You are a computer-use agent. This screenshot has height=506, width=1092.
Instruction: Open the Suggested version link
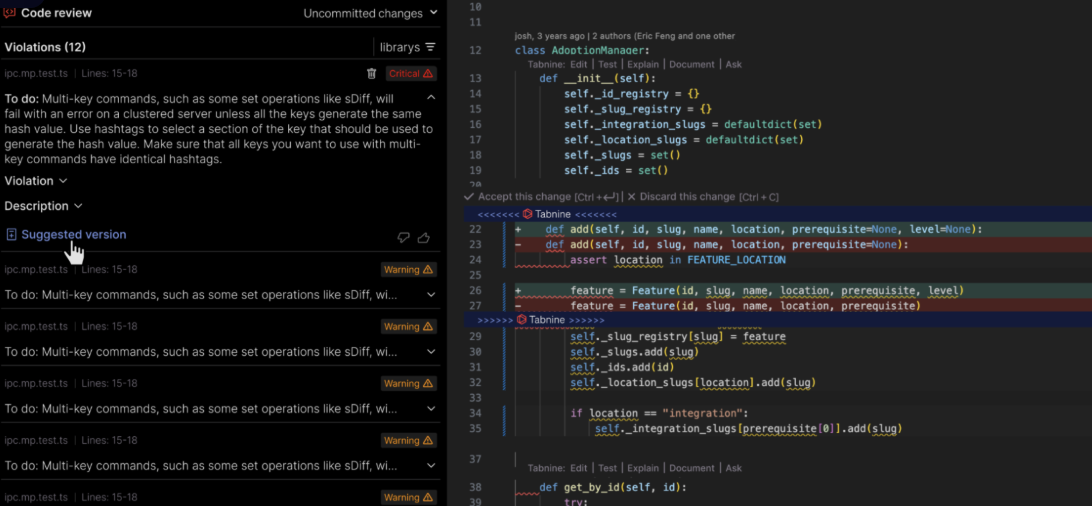pos(74,235)
